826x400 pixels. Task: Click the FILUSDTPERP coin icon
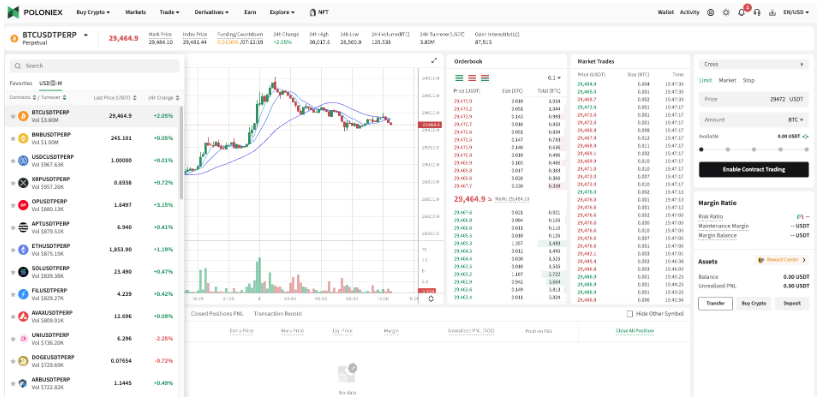click(x=23, y=294)
